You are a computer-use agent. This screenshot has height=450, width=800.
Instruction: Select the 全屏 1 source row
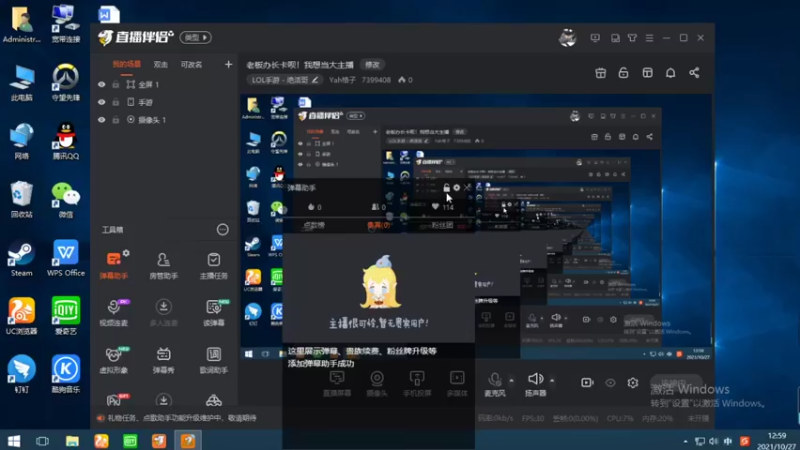pyautogui.click(x=164, y=85)
